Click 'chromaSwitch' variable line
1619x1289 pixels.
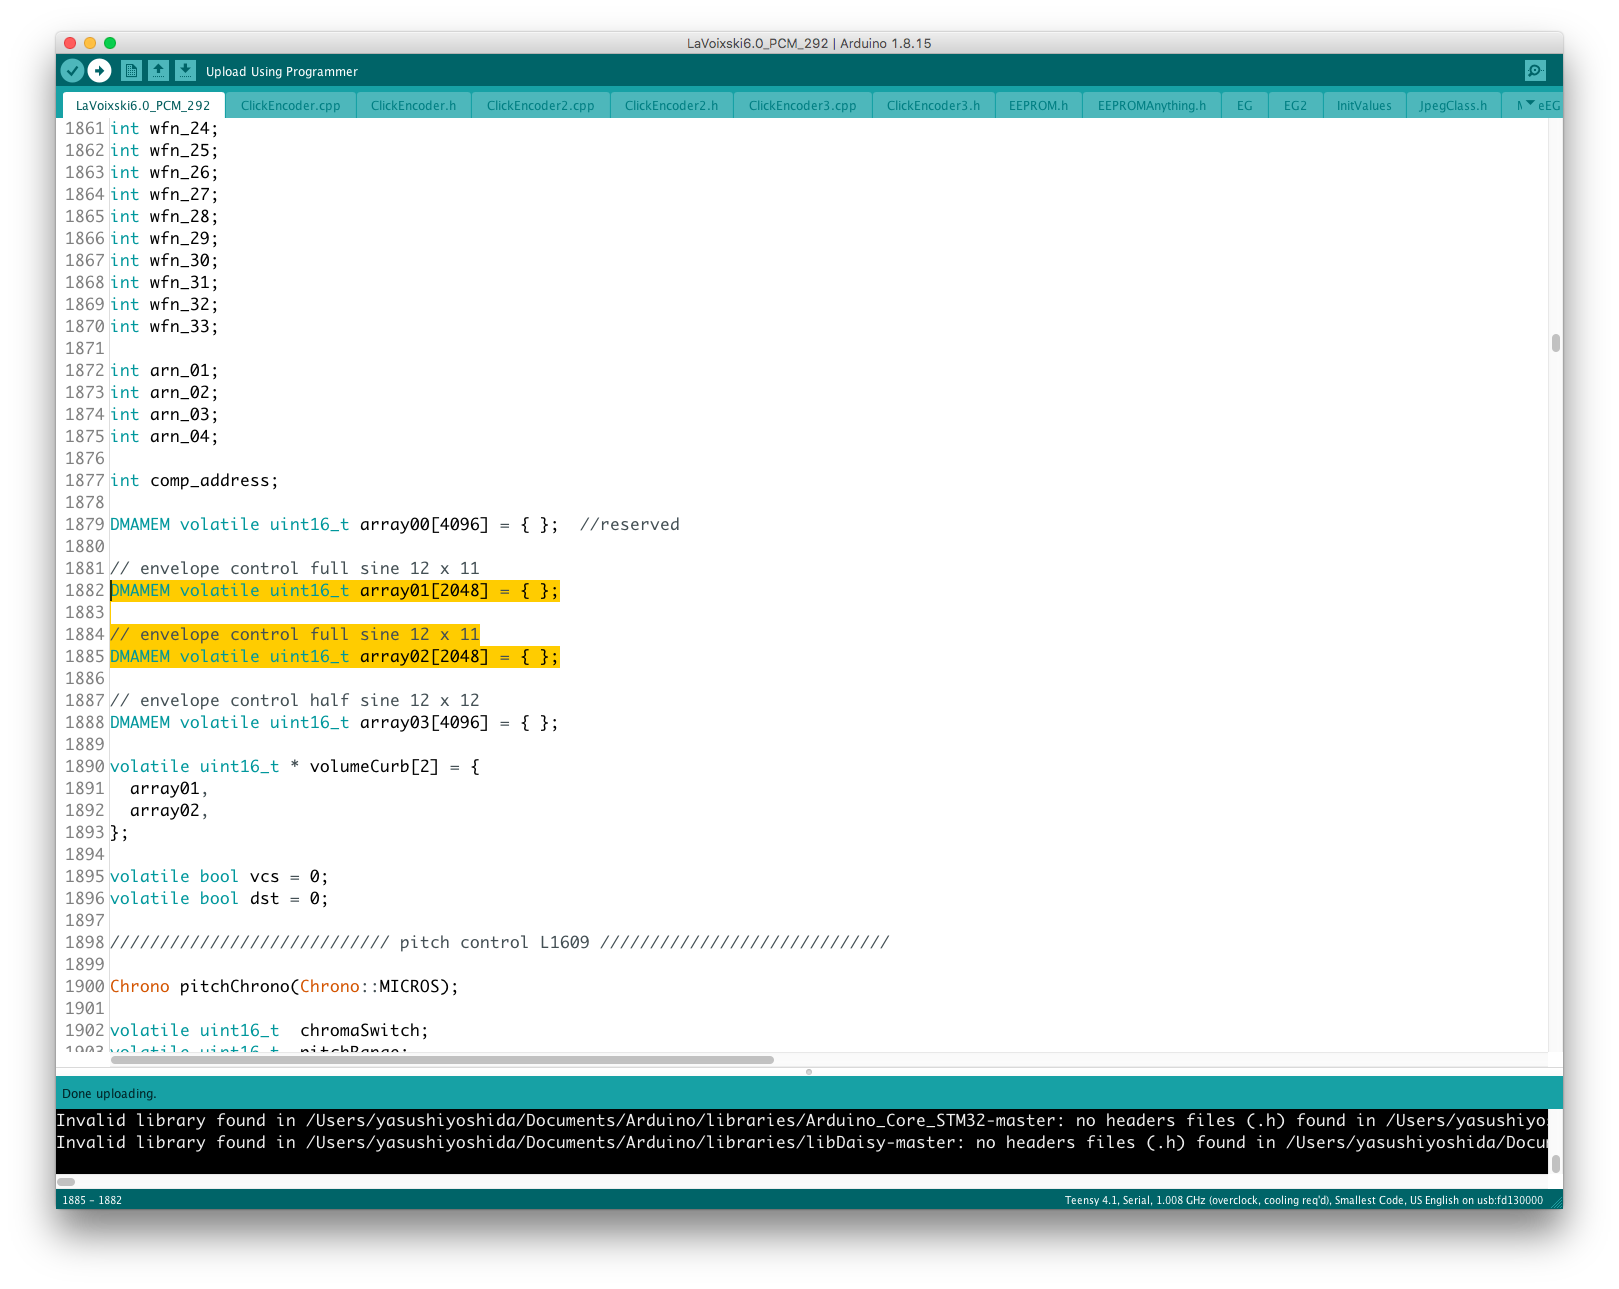click(x=269, y=1031)
